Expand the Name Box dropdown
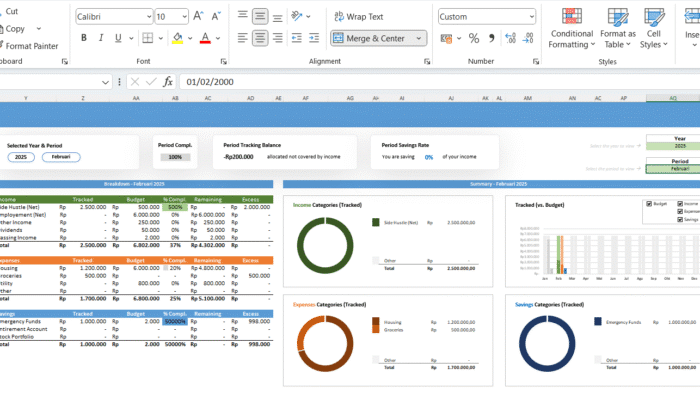 pyautogui.click(x=105, y=82)
